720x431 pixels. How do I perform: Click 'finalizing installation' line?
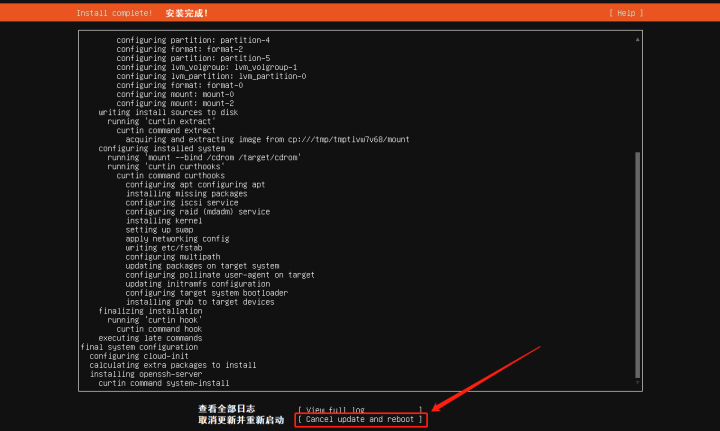(150, 311)
